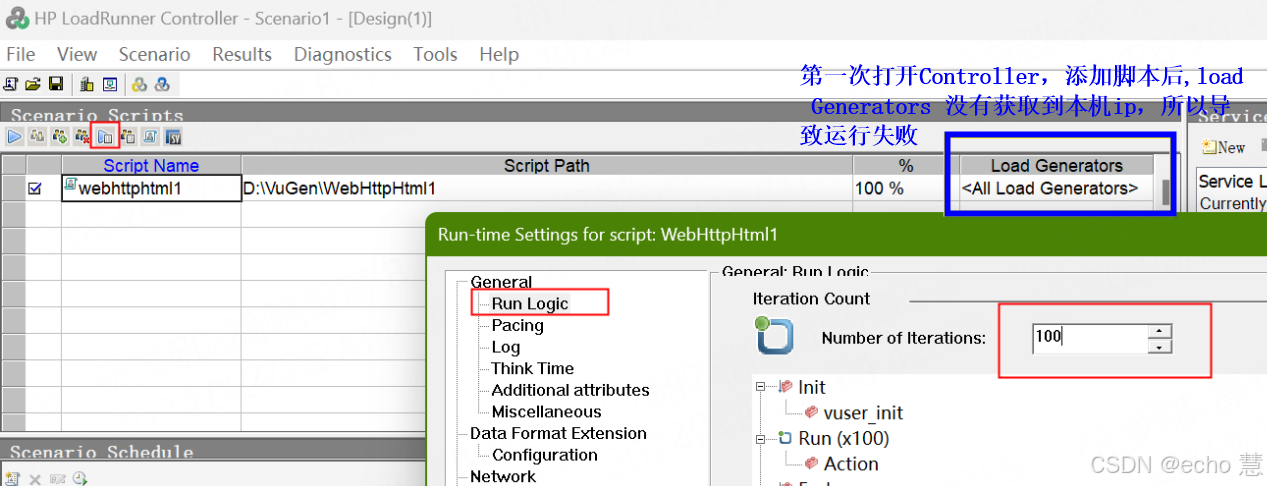Click the script icon beside webhttphtml1

(x=70, y=186)
